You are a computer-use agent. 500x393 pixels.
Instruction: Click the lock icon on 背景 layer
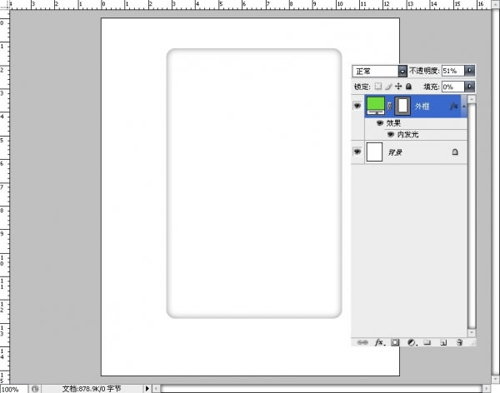point(455,152)
